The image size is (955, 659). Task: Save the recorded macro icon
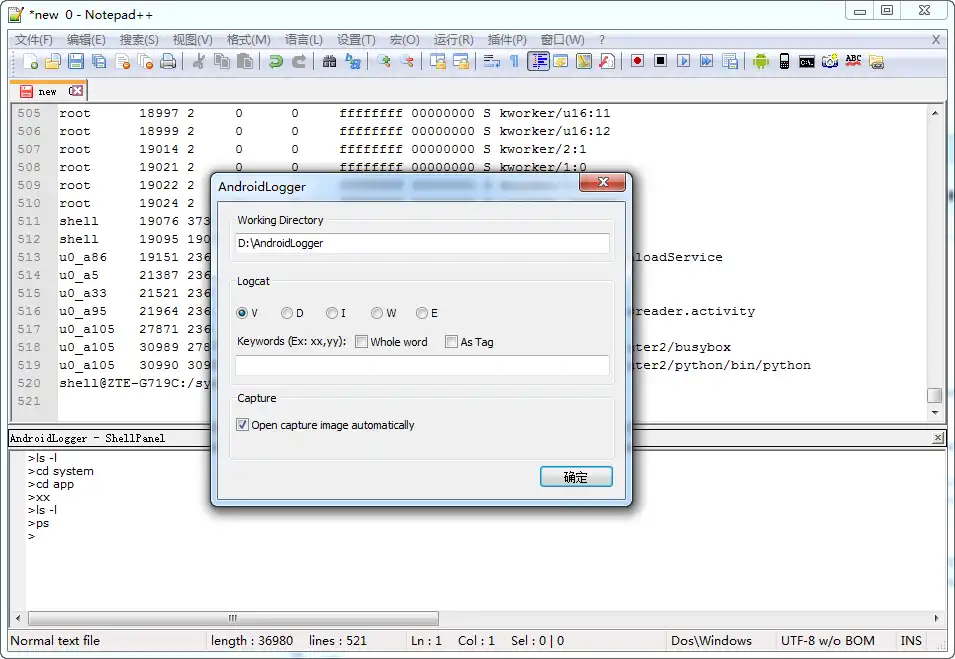(730, 62)
